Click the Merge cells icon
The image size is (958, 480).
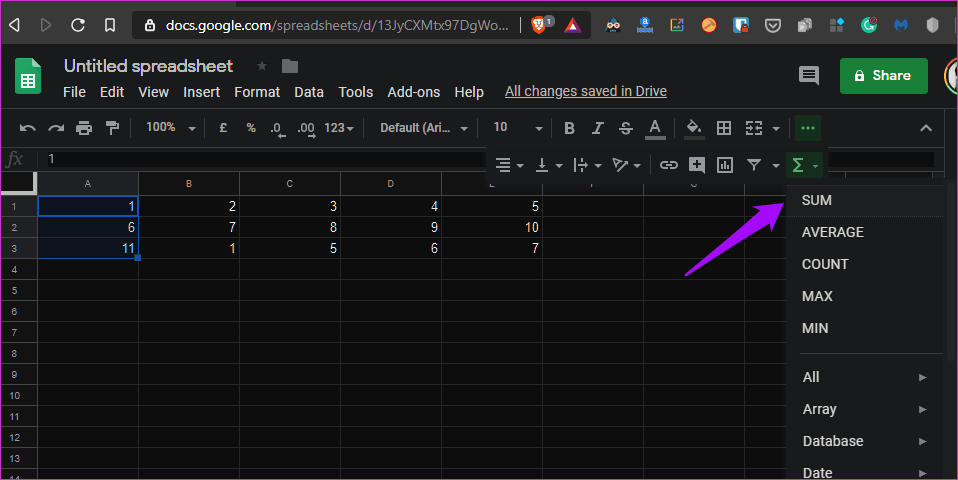point(754,128)
